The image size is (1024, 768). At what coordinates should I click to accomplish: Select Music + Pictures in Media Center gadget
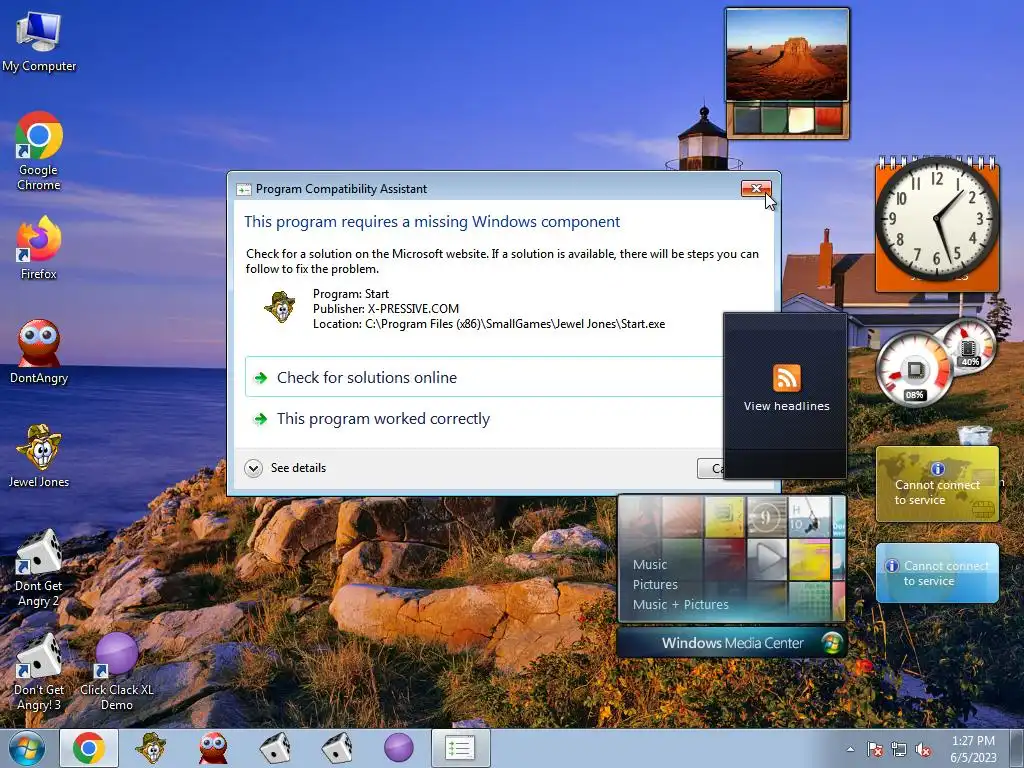[680, 604]
